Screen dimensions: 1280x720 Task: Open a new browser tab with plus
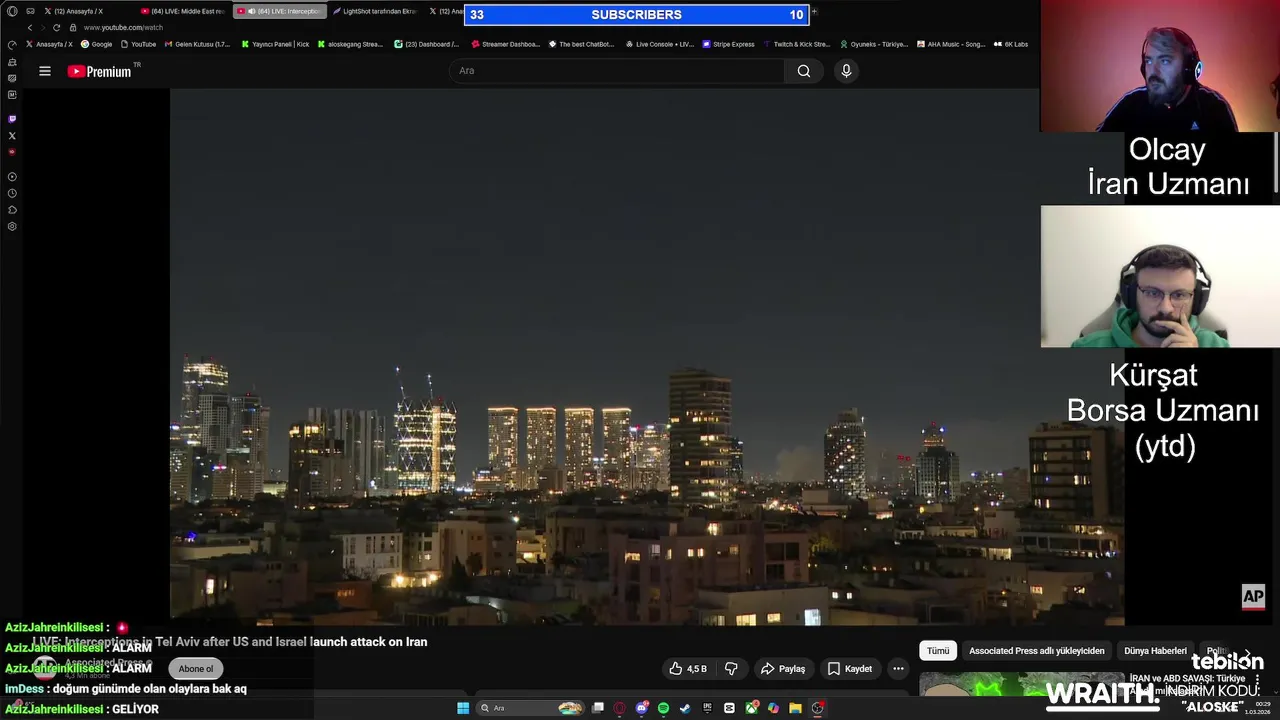pyautogui.click(x=814, y=11)
